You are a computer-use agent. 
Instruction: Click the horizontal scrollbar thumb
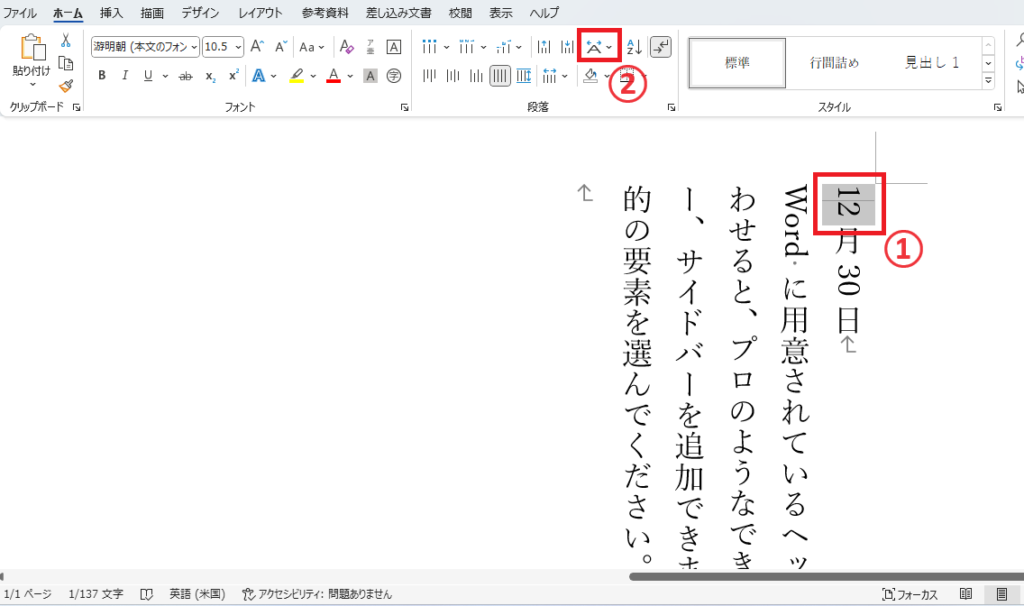coord(826,577)
